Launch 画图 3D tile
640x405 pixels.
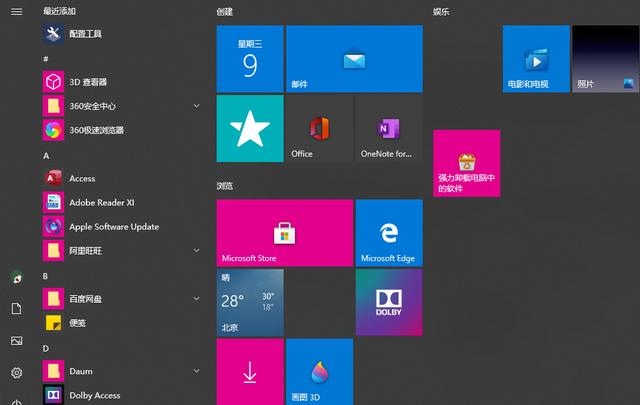(319, 372)
